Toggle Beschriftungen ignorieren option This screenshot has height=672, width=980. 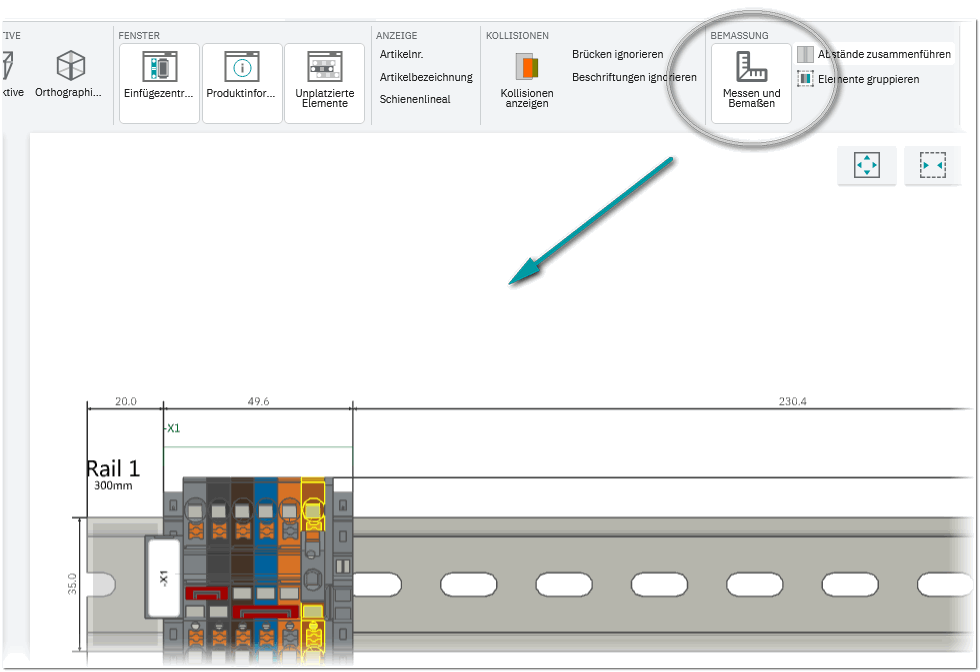click(x=634, y=77)
